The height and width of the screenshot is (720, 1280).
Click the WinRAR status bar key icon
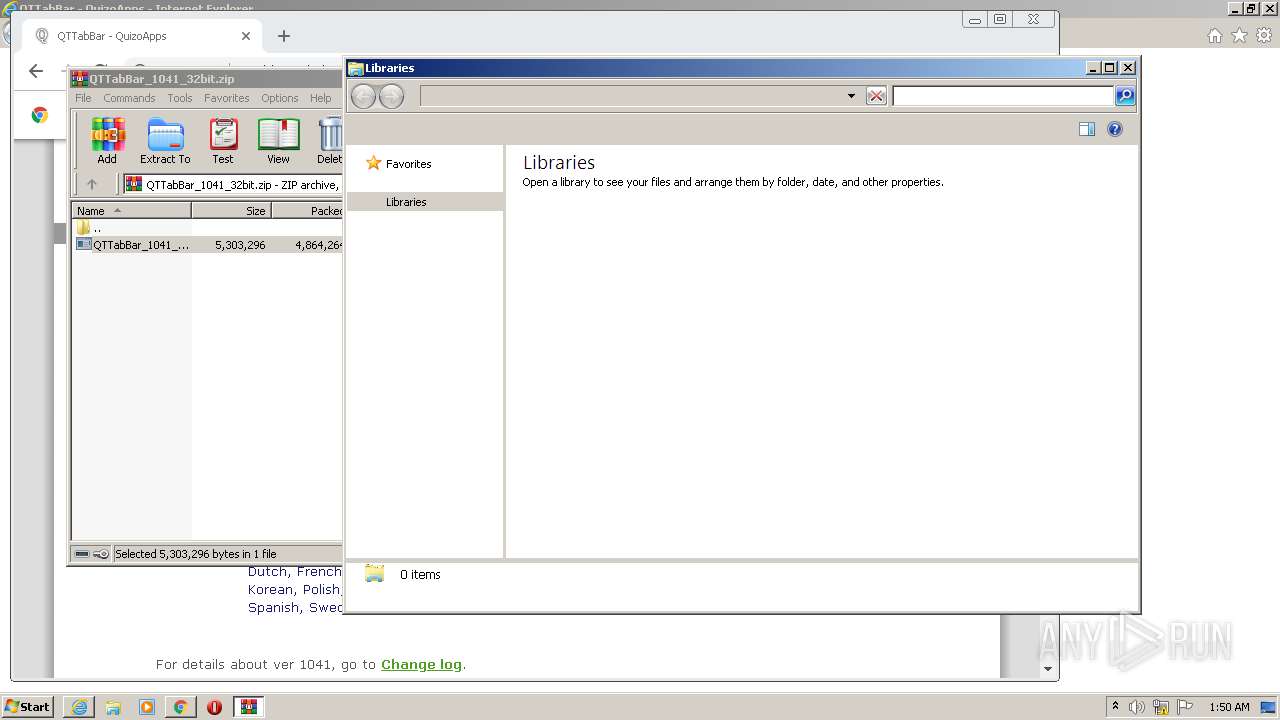(x=101, y=554)
